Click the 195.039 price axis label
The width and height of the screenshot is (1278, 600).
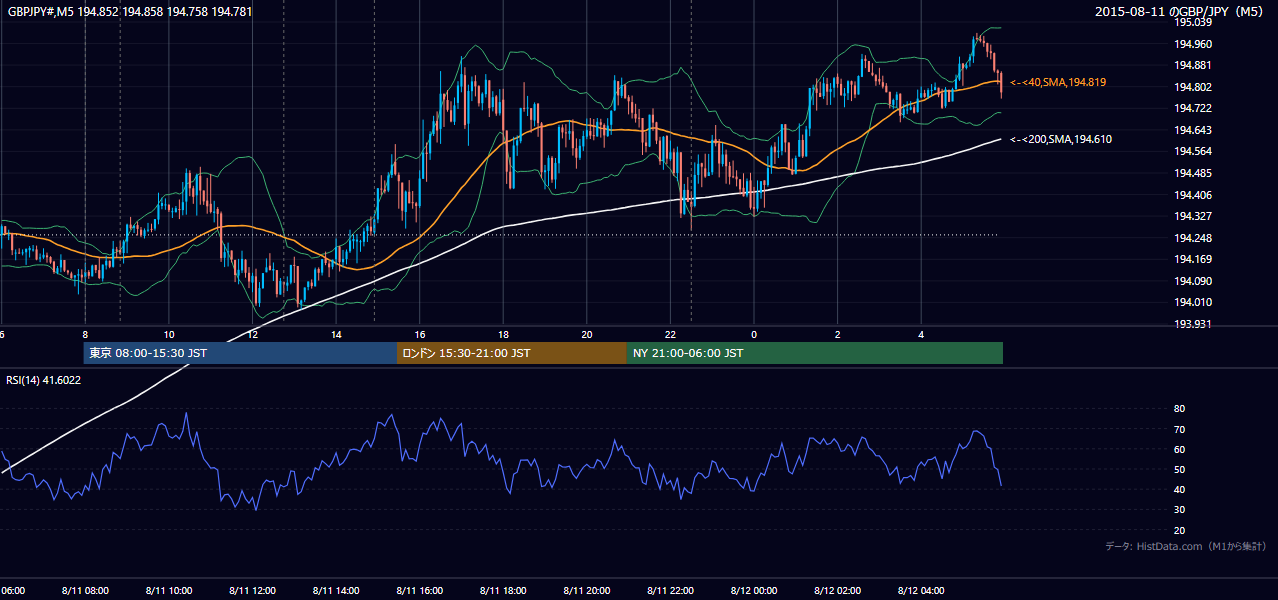(1193, 22)
